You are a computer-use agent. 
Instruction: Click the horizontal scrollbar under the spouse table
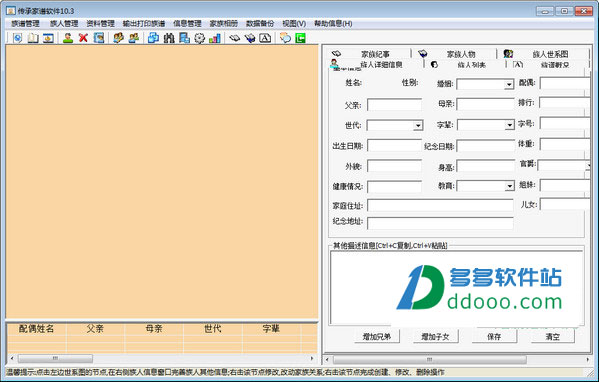162,358
